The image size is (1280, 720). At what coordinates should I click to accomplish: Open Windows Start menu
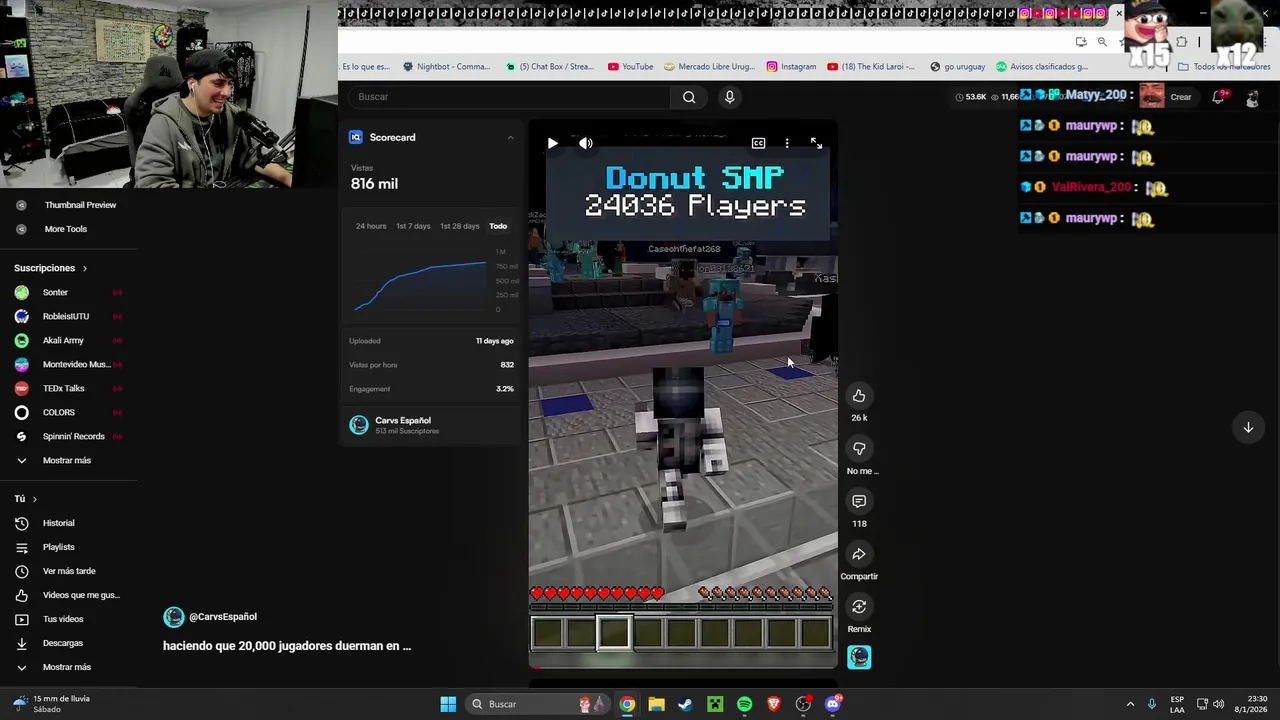(x=448, y=704)
